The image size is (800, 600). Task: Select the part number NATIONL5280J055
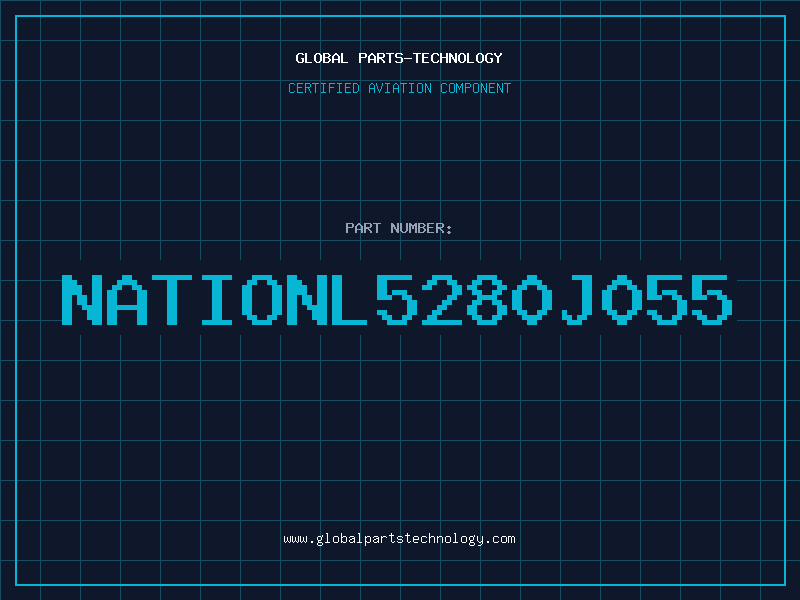pyautogui.click(x=397, y=299)
